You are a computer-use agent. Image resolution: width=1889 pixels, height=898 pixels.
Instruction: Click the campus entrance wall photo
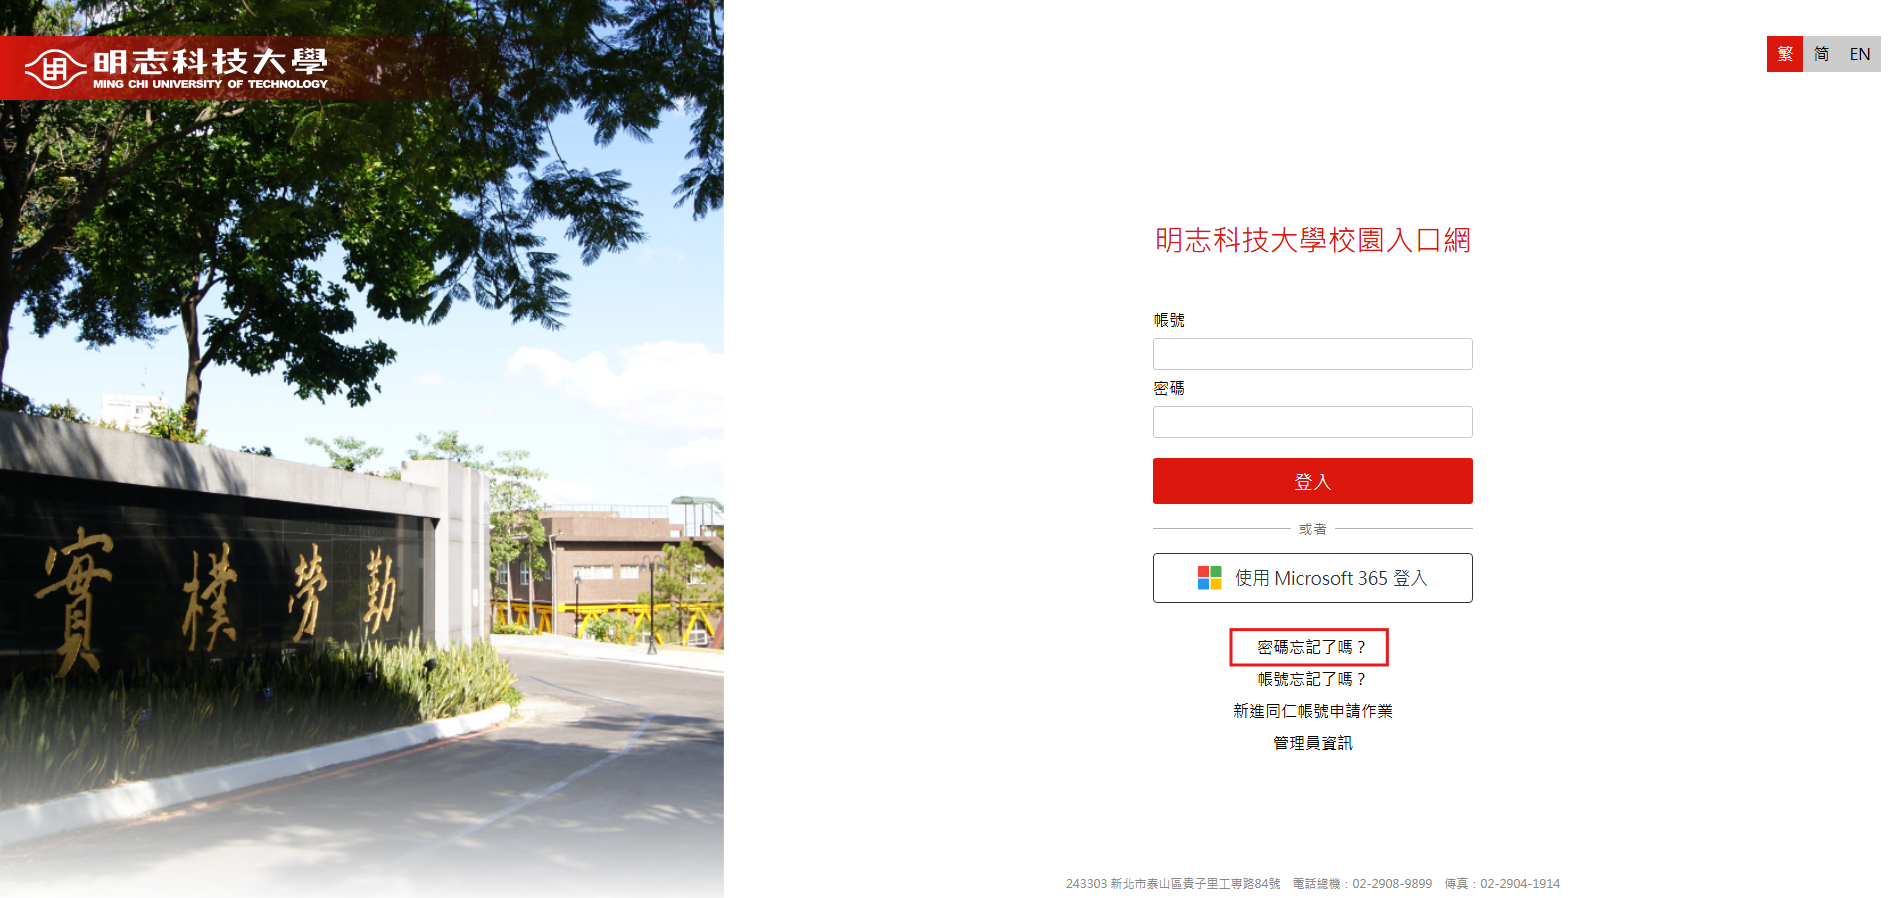[x=362, y=449]
